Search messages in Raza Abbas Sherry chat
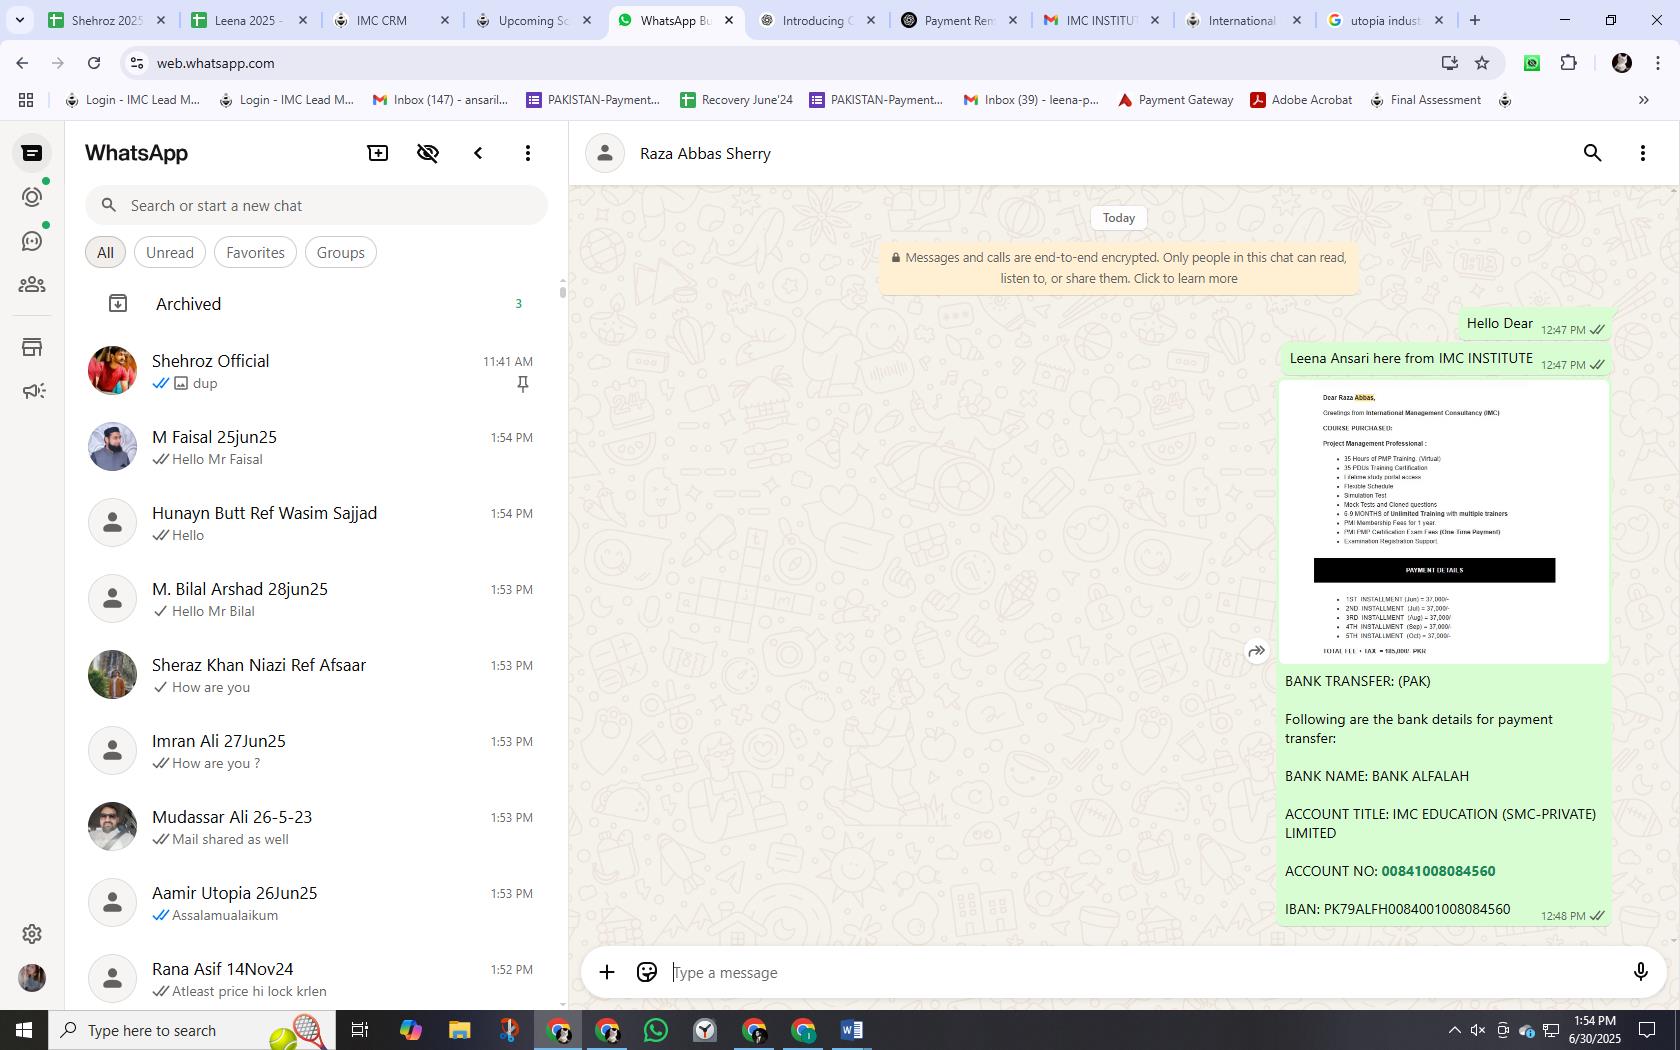 tap(1593, 153)
